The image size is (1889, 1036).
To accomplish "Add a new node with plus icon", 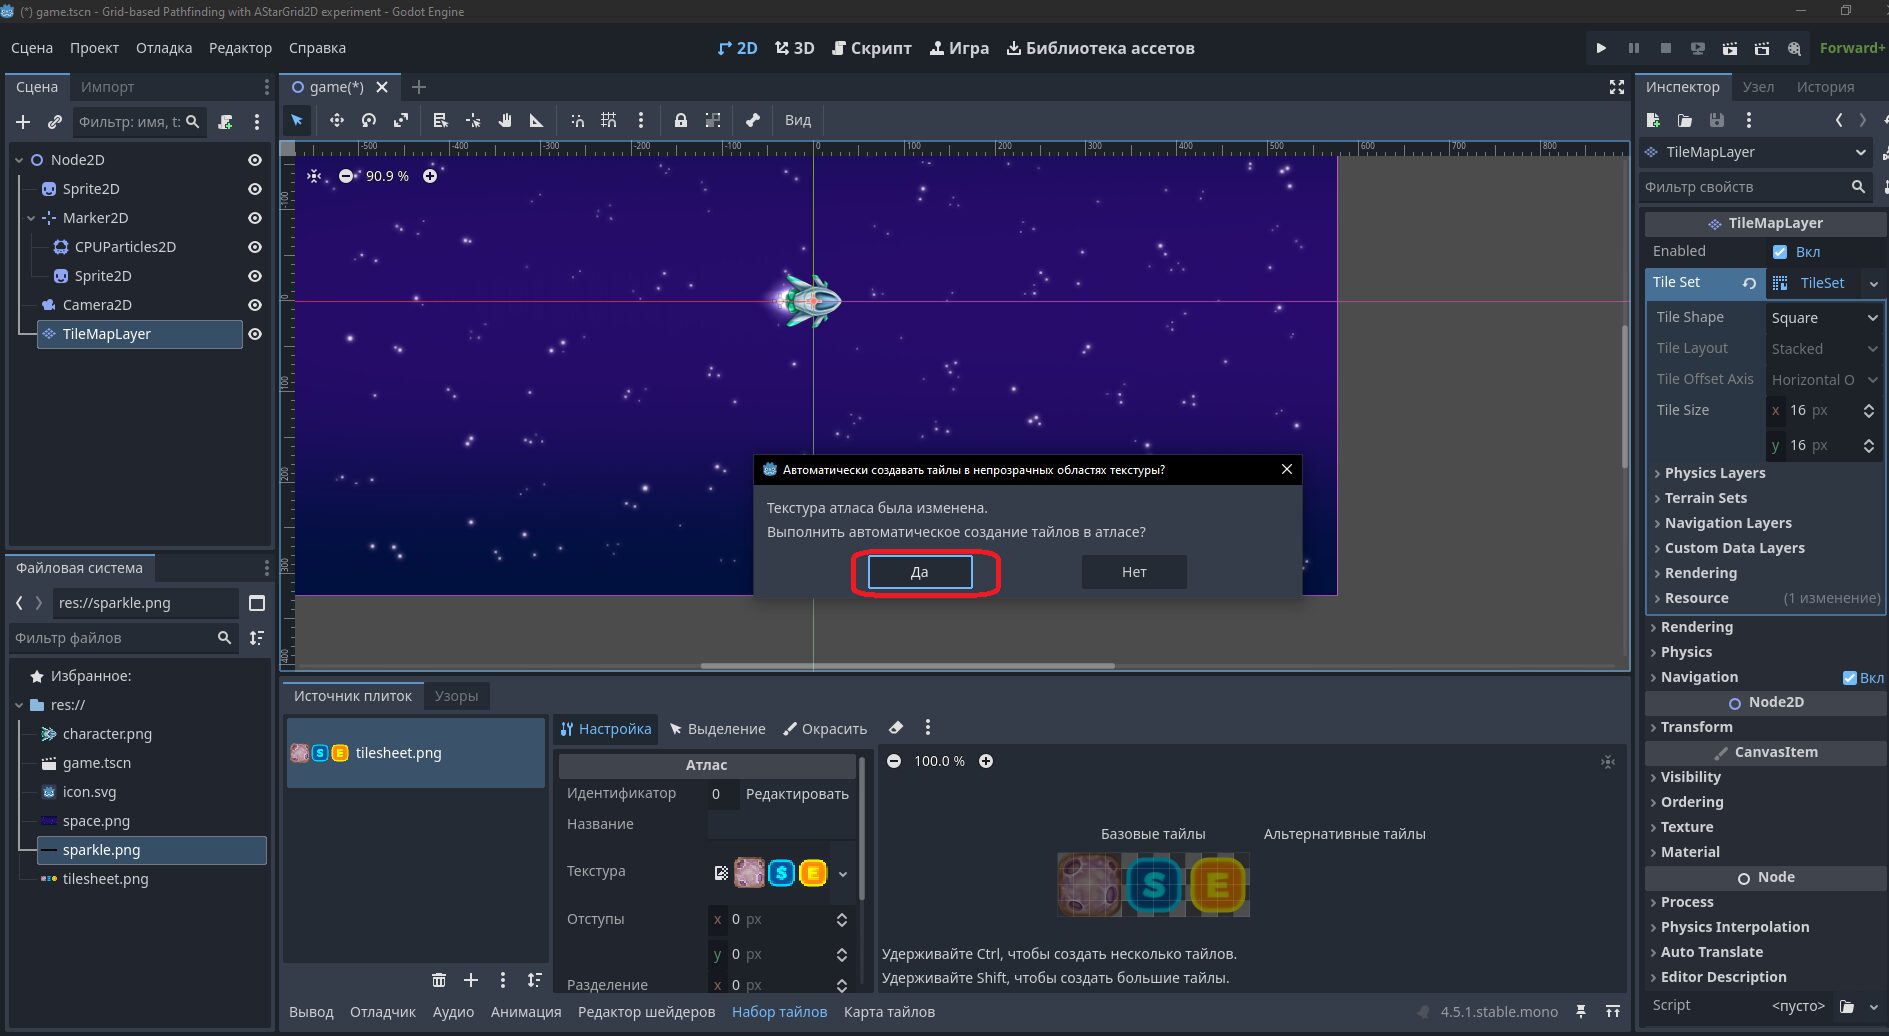I will click(x=23, y=122).
